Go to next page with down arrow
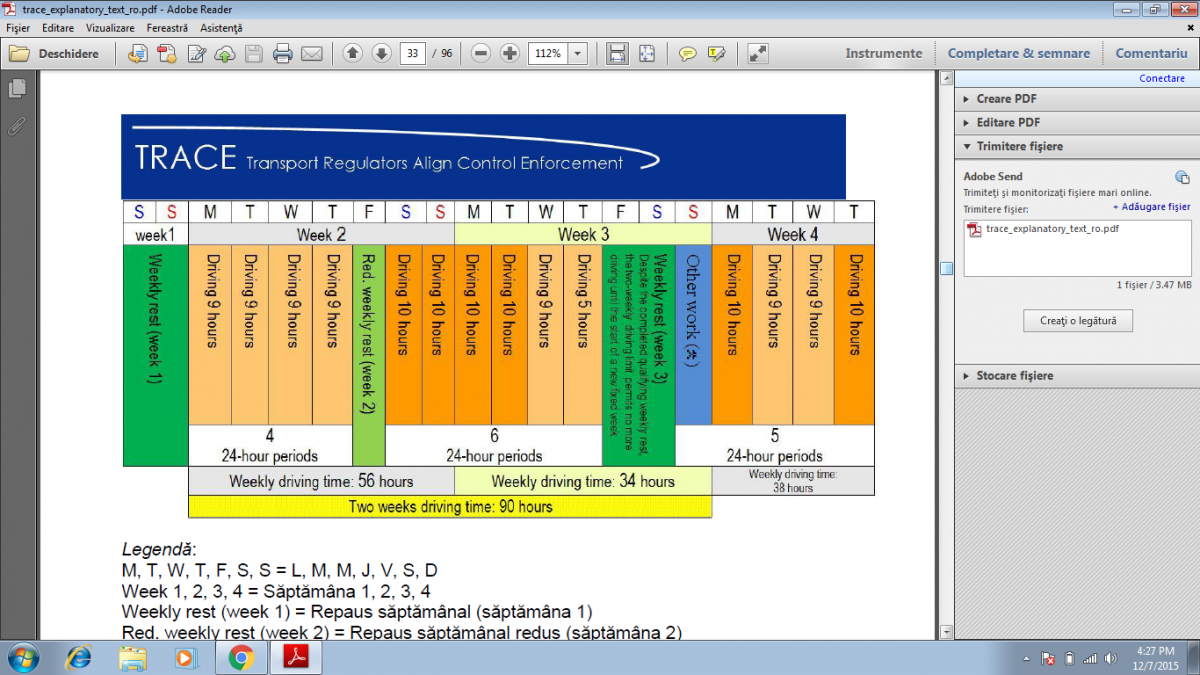This screenshot has width=1200, height=675. point(381,54)
